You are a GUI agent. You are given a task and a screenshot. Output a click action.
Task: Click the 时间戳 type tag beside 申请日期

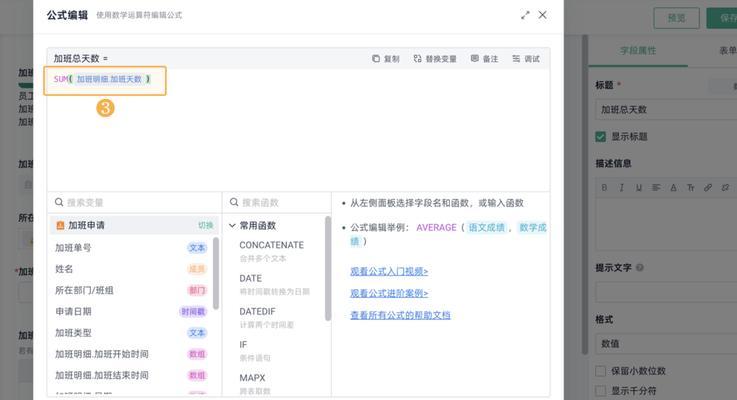193,311
